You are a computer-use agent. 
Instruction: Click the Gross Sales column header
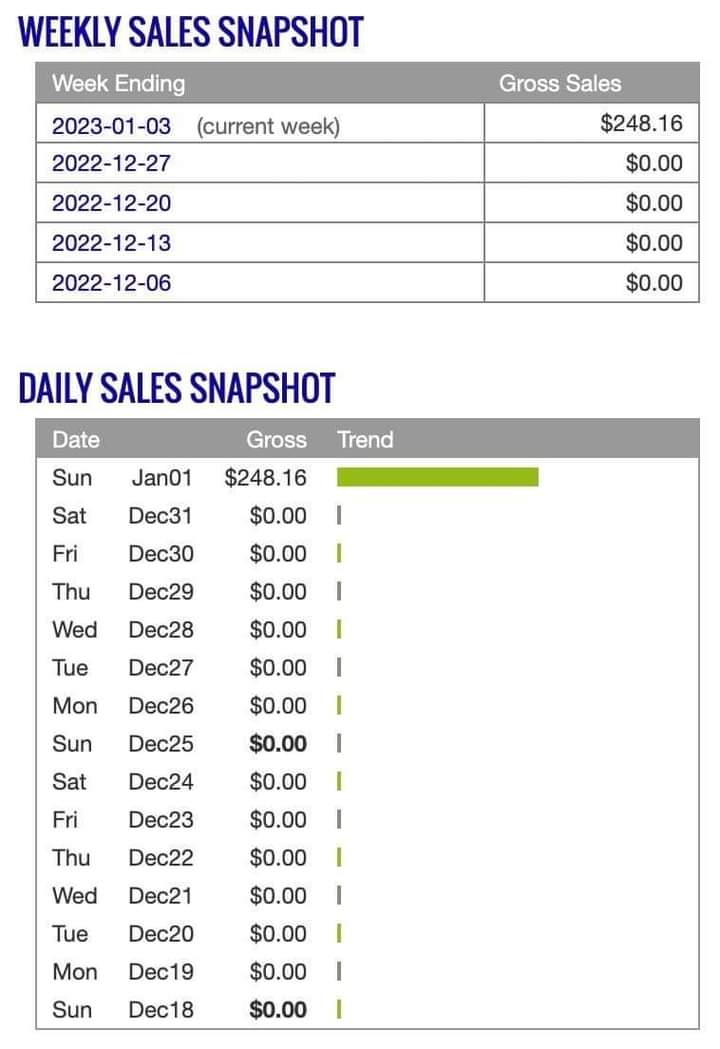tap(560, 83)
